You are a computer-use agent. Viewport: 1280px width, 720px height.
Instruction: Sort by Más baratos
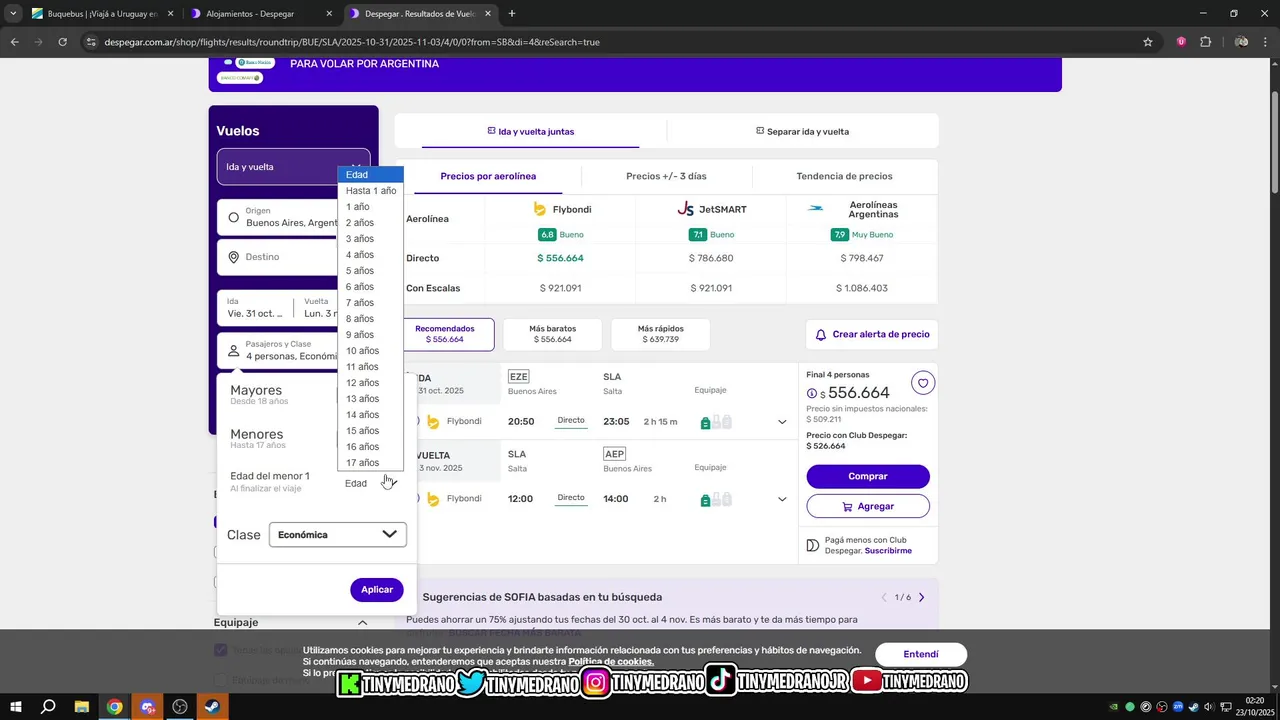pos(552,334)
